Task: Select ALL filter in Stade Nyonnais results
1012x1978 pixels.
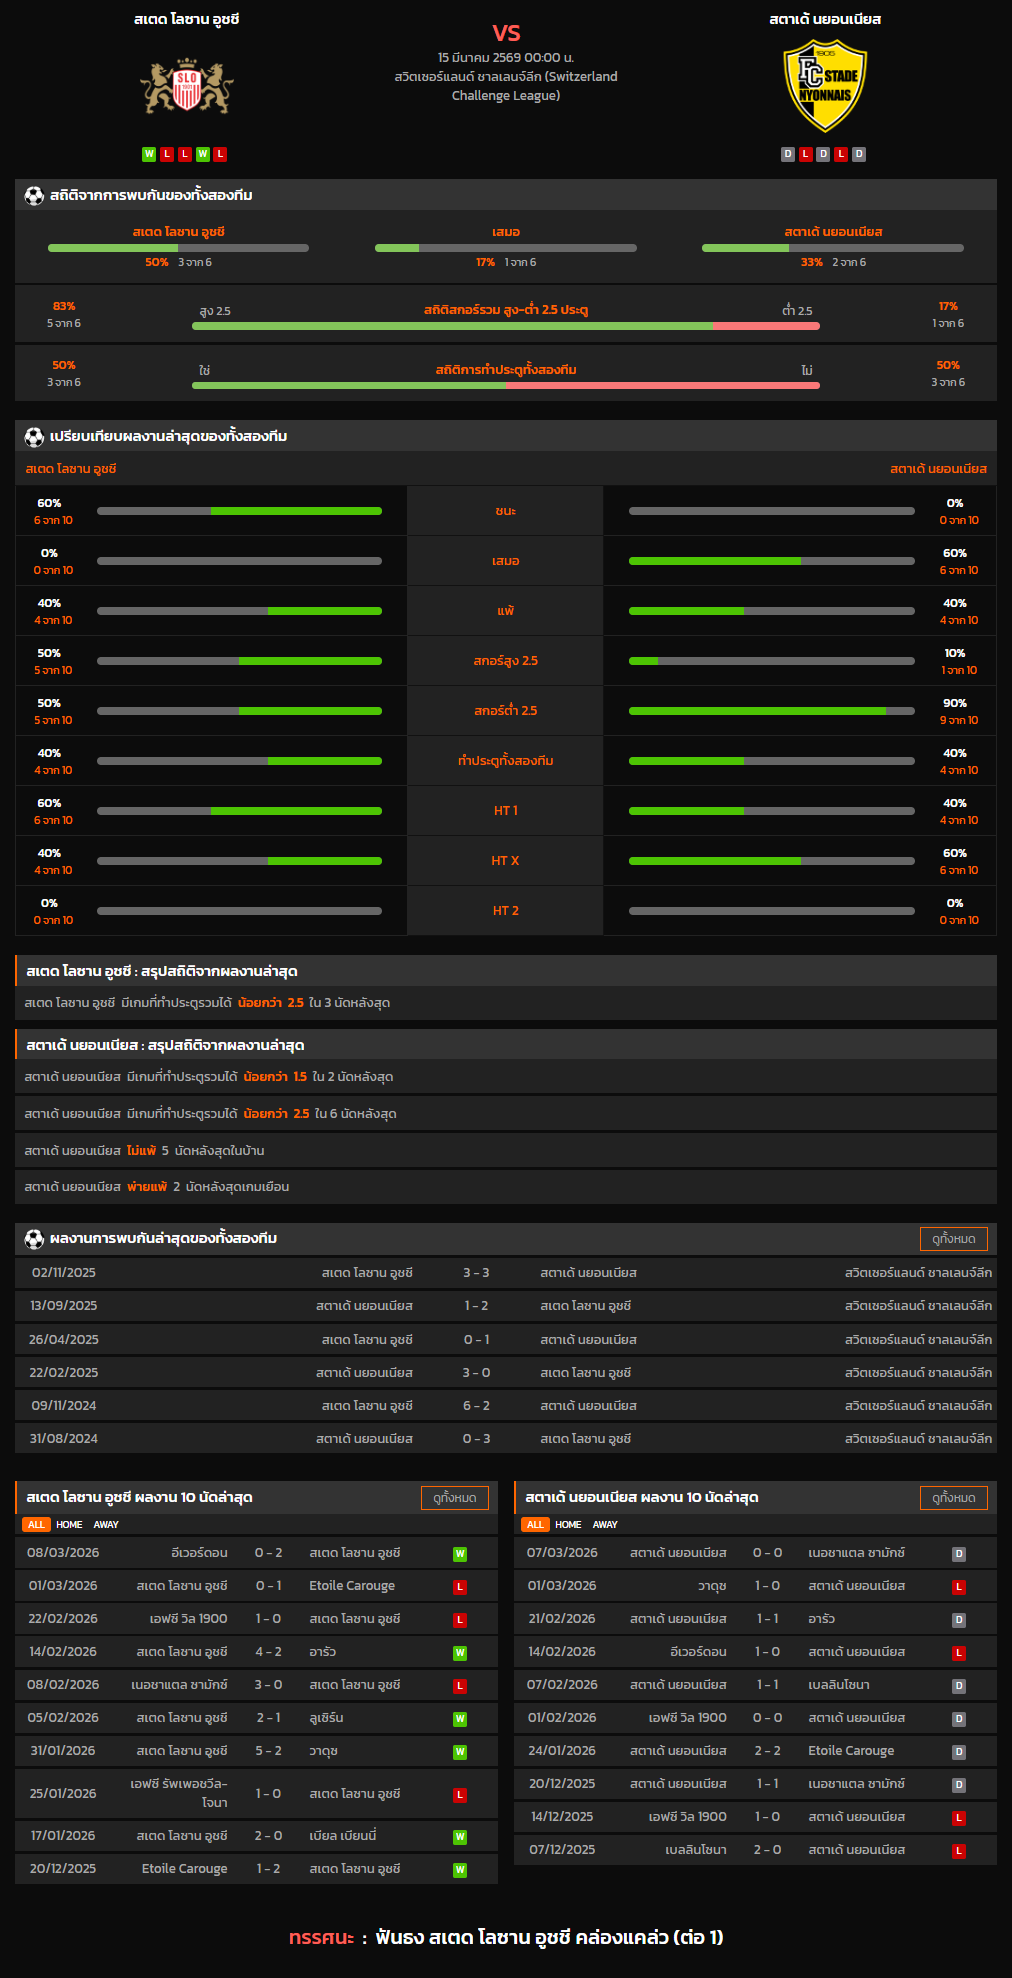Action: tap(535, 1525)
